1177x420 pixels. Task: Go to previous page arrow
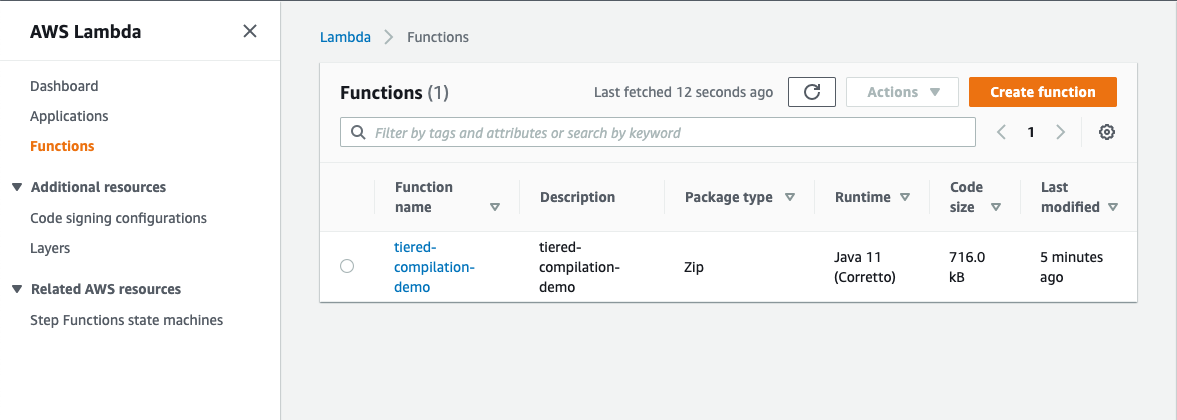[1001, 132]
